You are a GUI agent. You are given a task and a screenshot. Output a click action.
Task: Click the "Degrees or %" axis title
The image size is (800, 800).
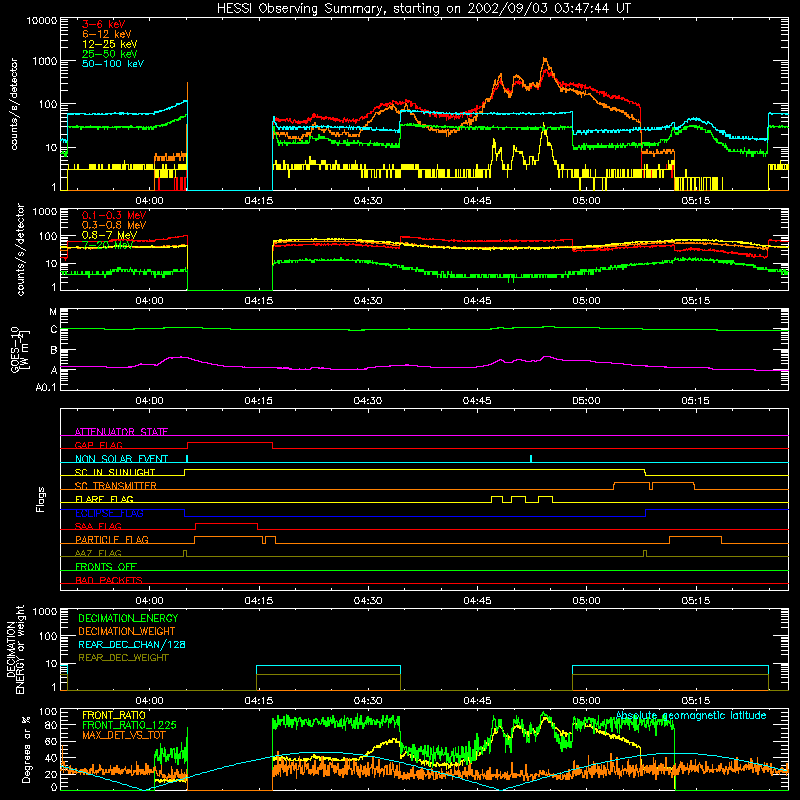coord(26,749)
